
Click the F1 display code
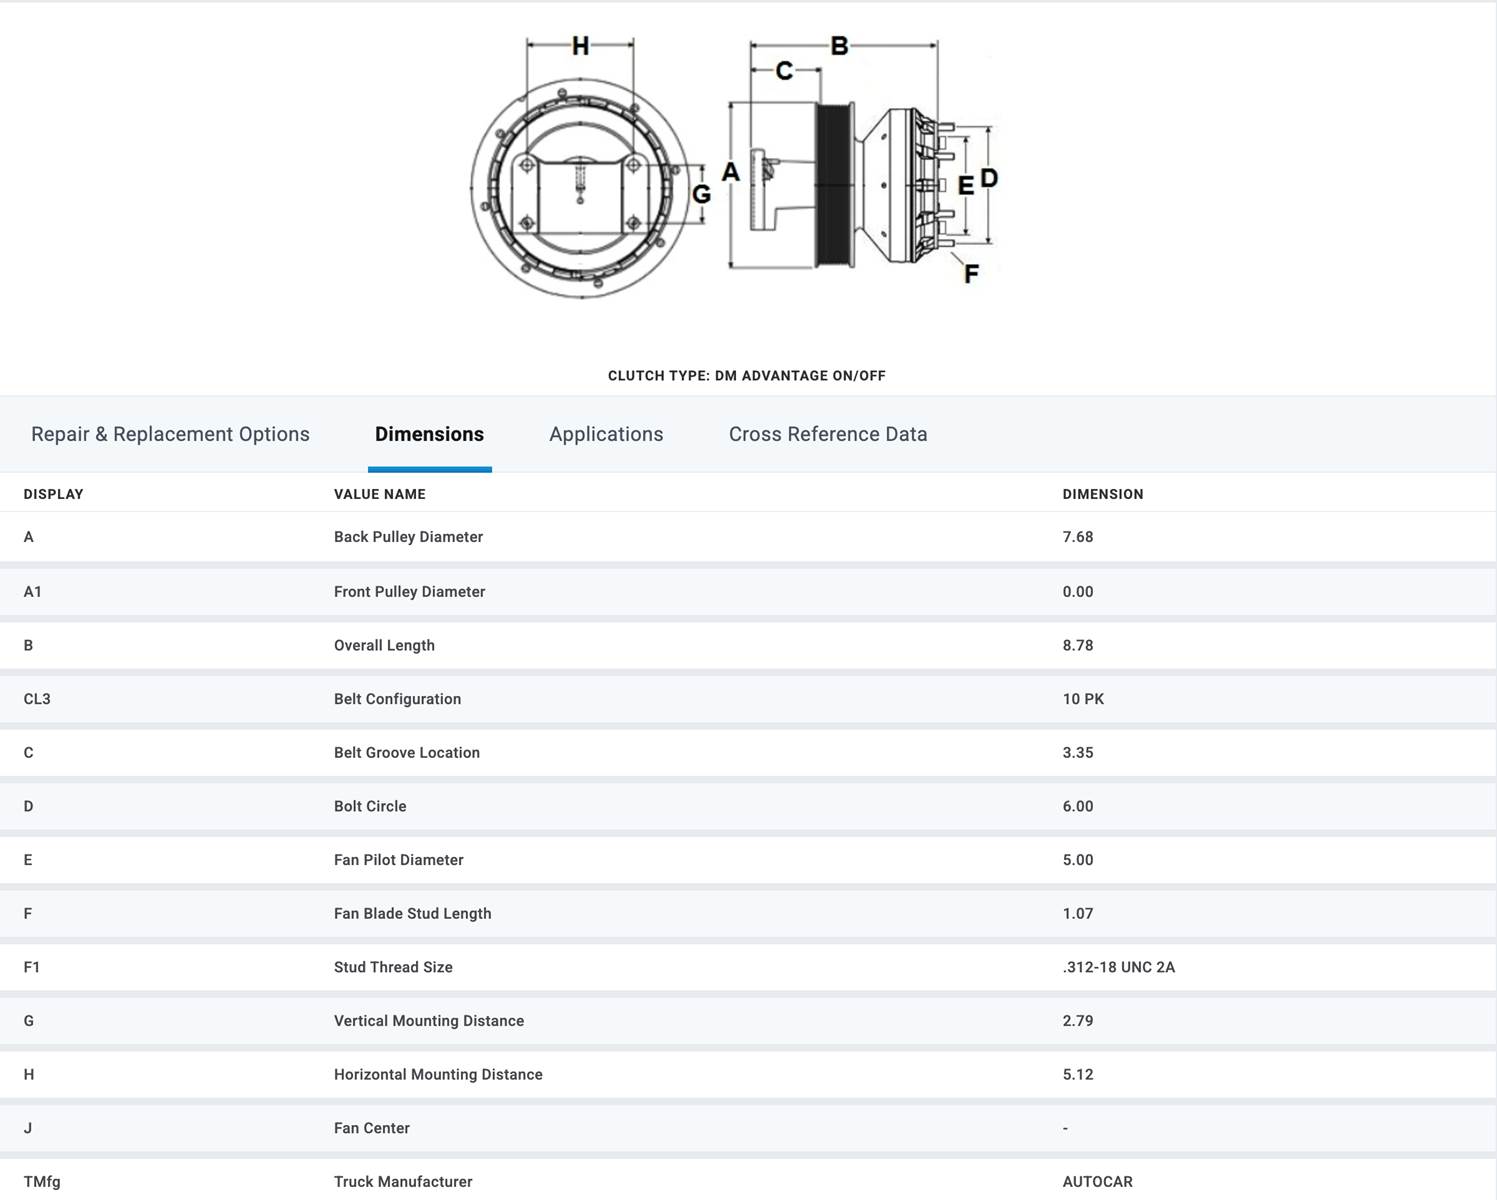(32, 967)
